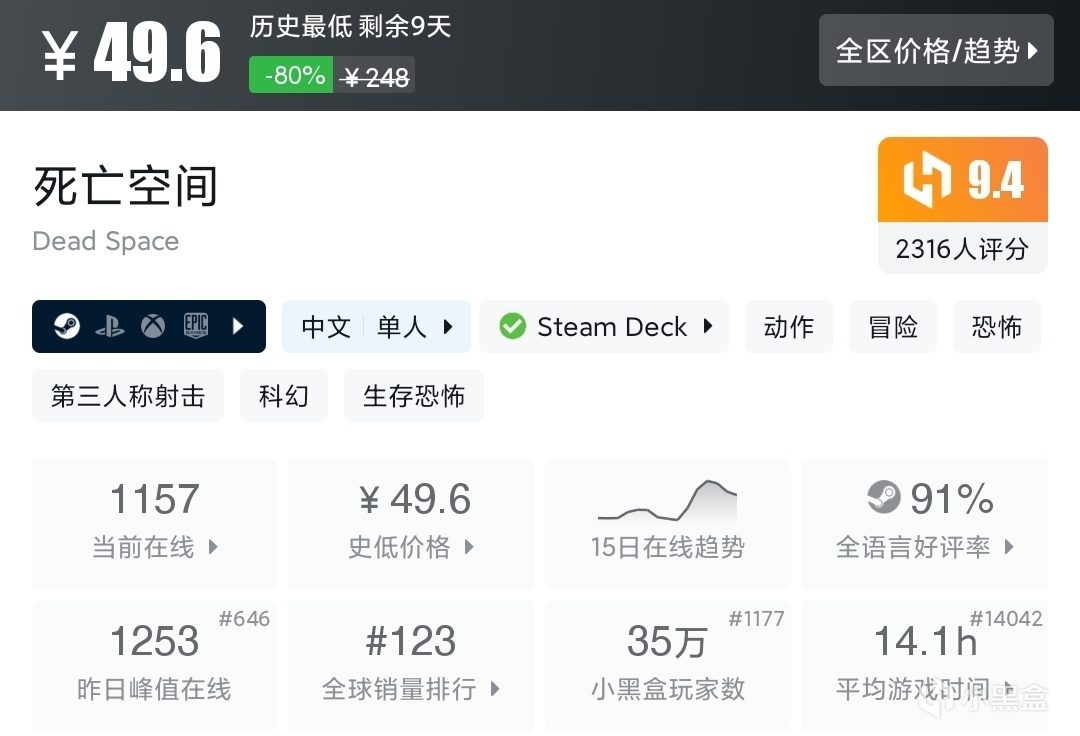Screen dimensions: 1080x736
Task: Open the 15日在线趋势 chart
Action: point(667,524)
